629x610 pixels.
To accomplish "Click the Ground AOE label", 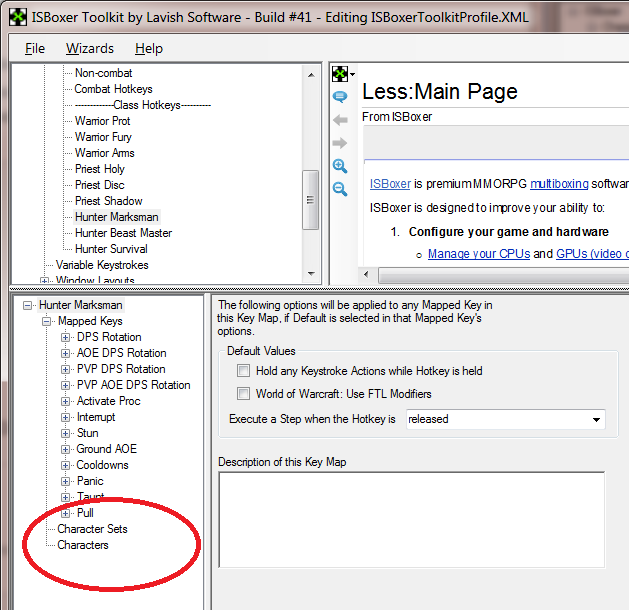I will coord(107,449).
